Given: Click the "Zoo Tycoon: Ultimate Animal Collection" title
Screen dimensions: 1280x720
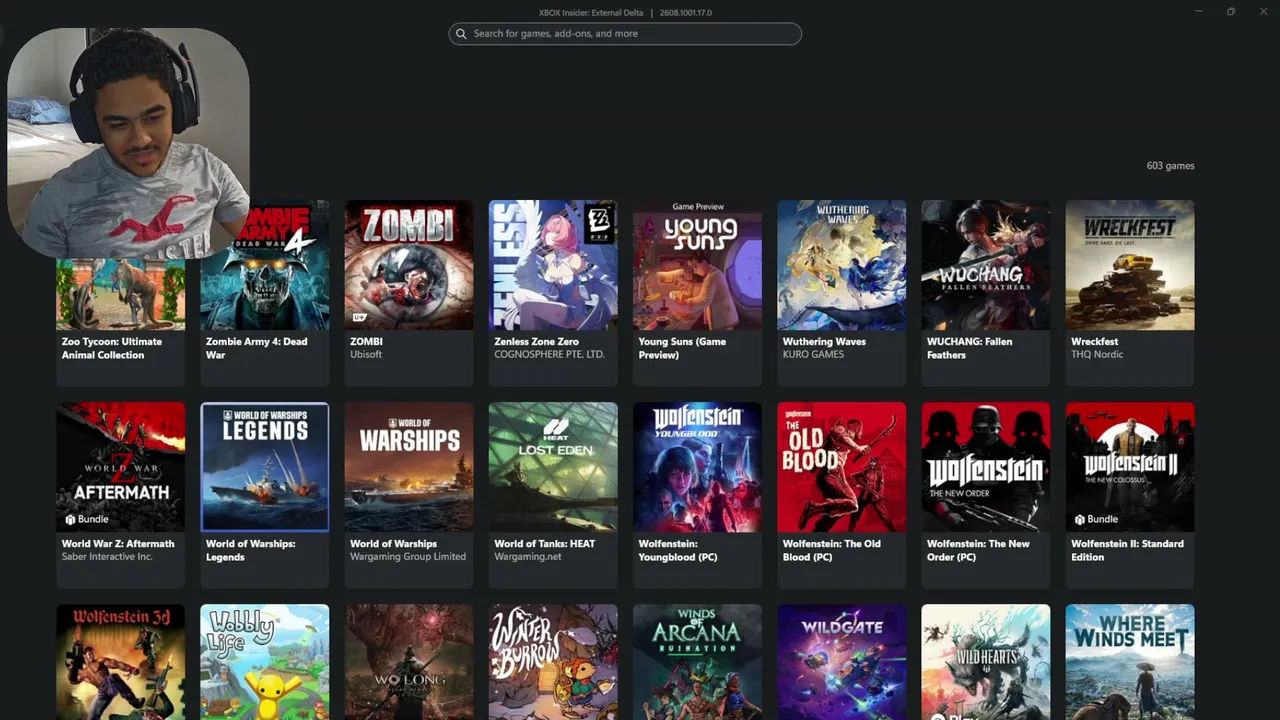Looking at the screenshot, I should pyautogui.click(x=111, y=348).
